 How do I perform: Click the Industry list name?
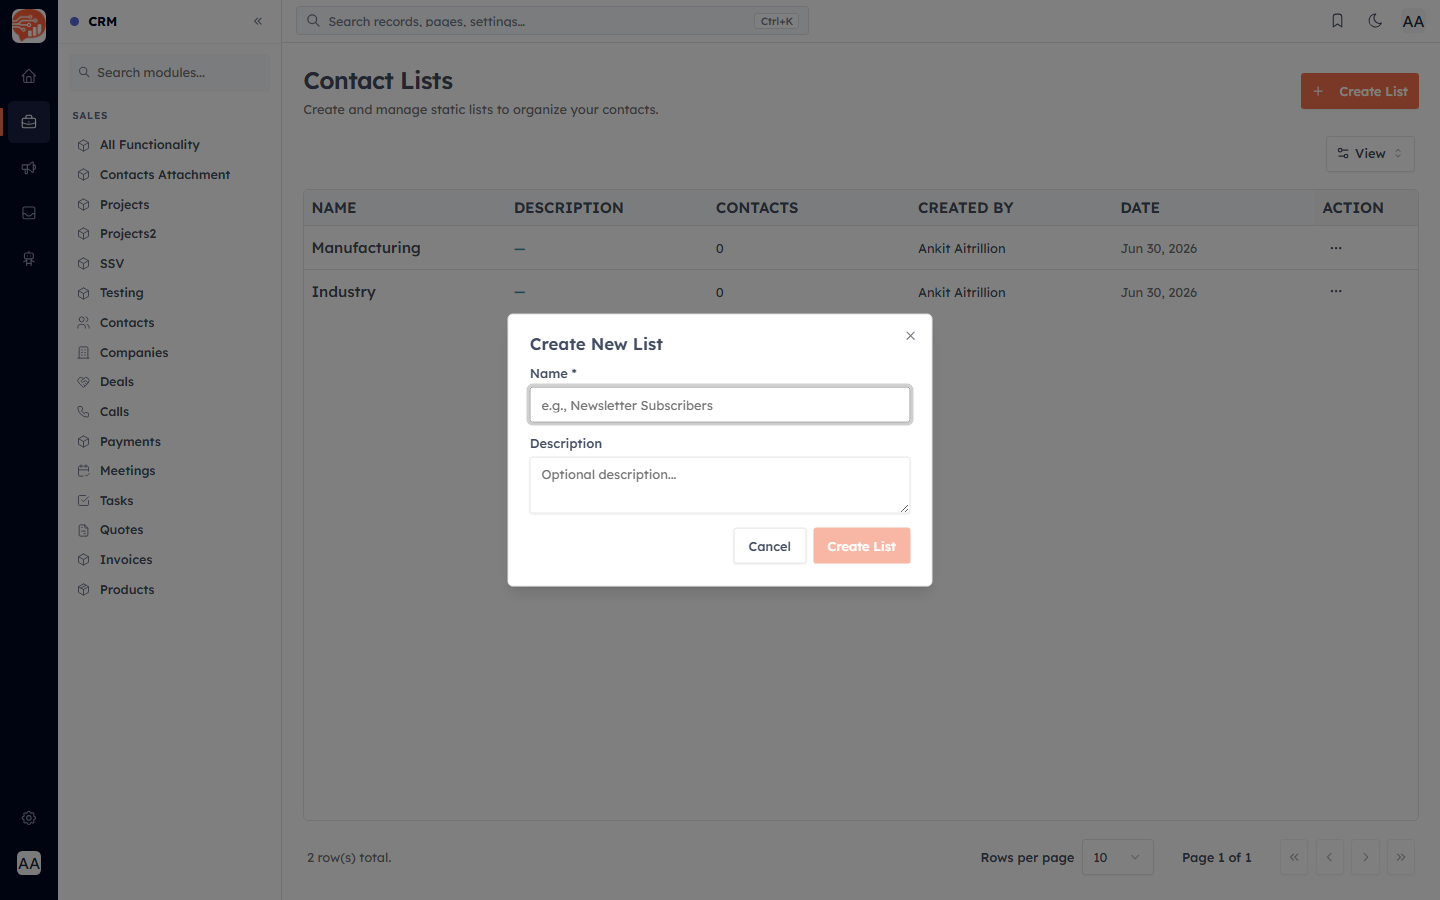coord(343,292)
